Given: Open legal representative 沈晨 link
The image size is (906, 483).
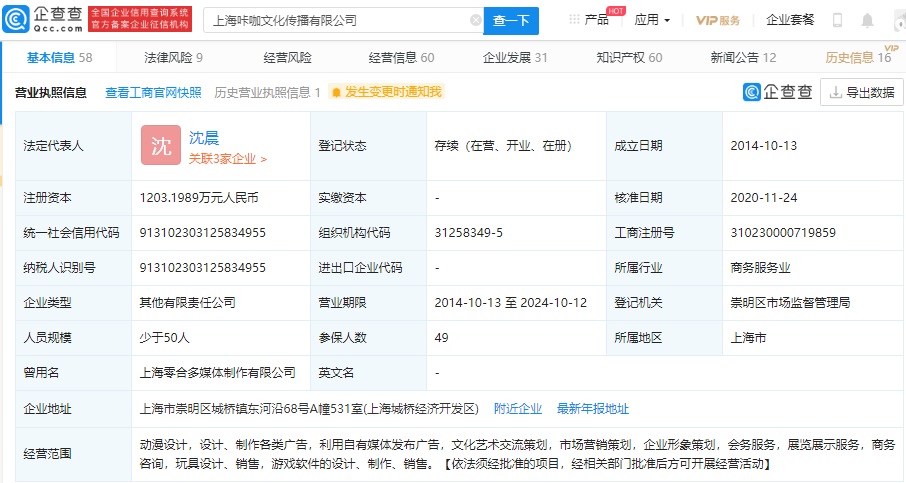Looking at the screenshot, I should [204, 138].
